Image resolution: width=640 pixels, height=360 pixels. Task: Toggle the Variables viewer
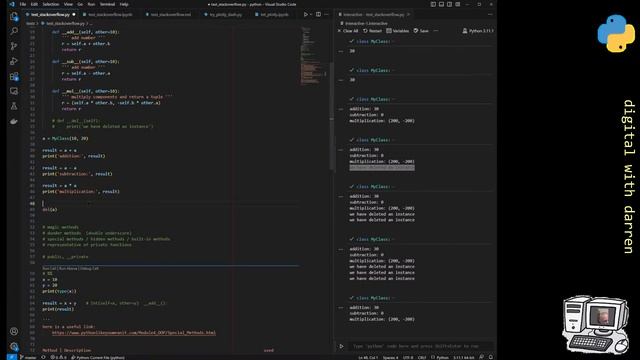tap(397, 31)
